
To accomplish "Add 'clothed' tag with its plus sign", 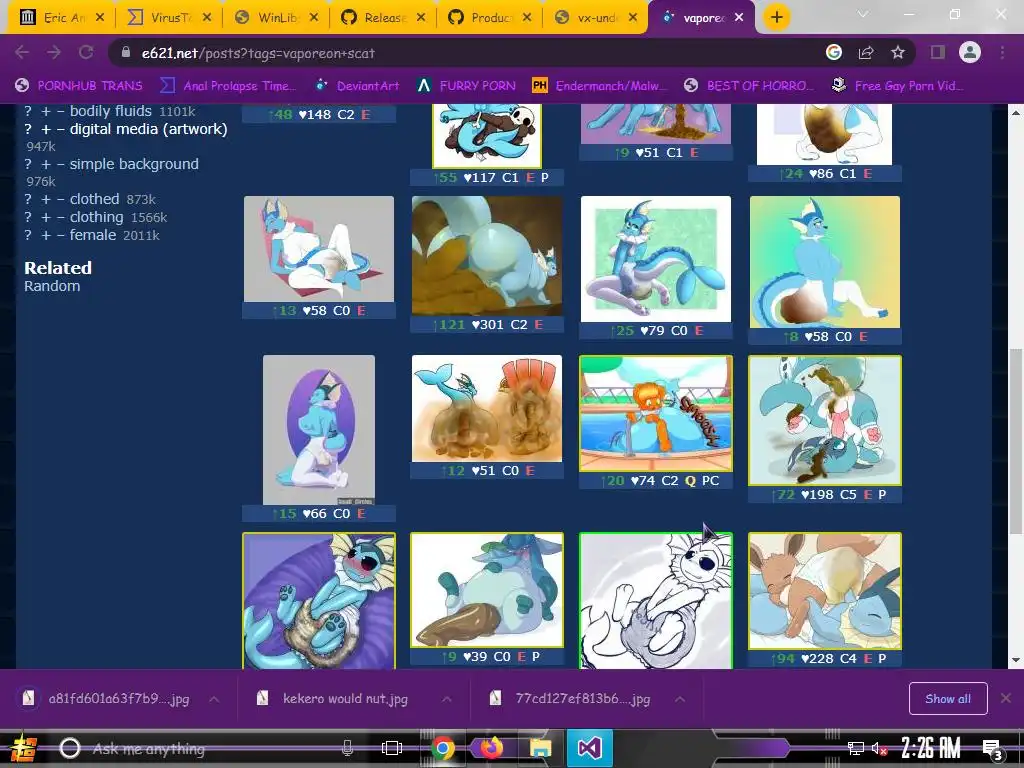I will pos(46,199).
